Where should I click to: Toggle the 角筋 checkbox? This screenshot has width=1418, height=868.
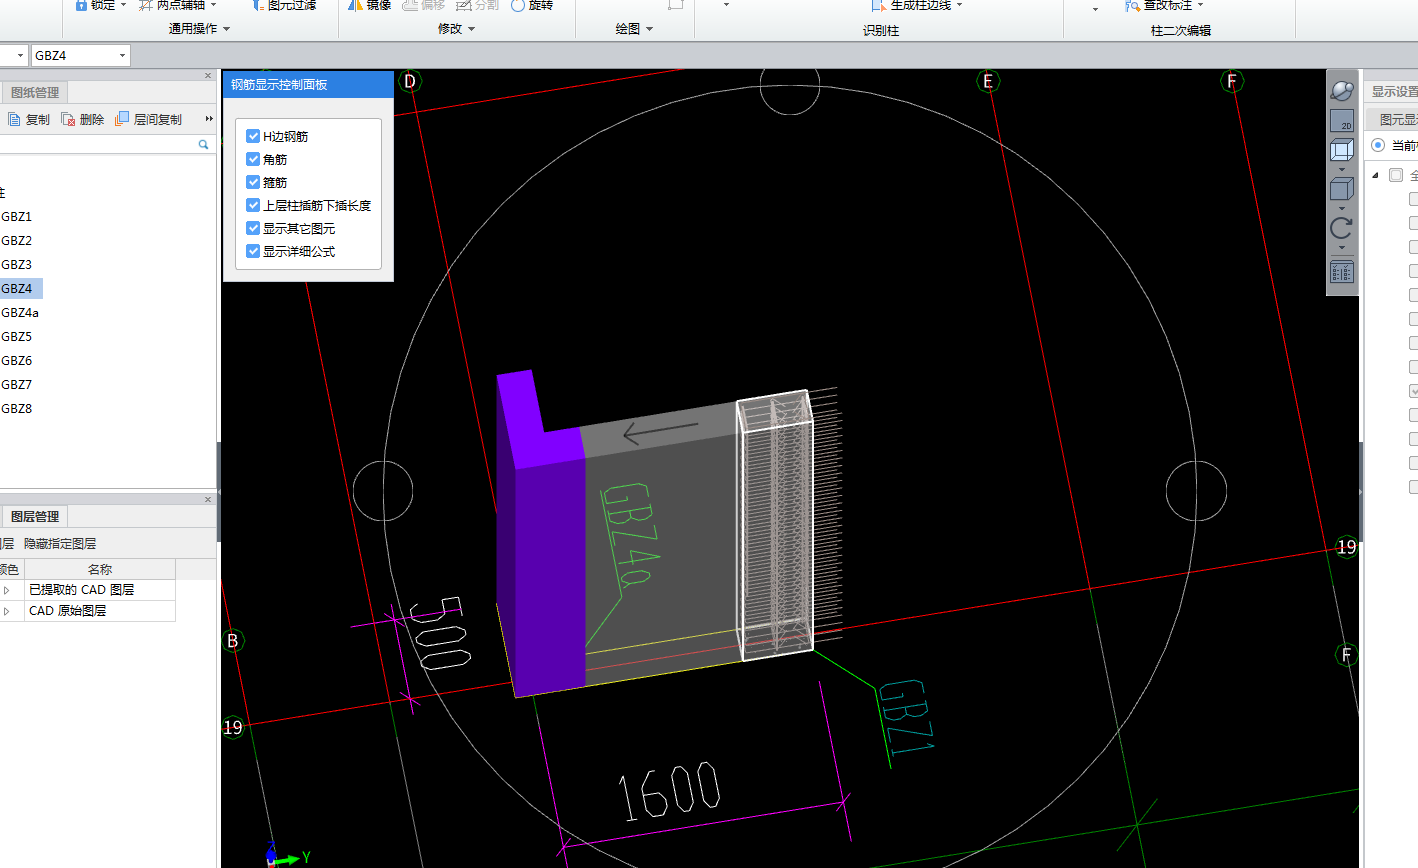(x=253, y=159)
